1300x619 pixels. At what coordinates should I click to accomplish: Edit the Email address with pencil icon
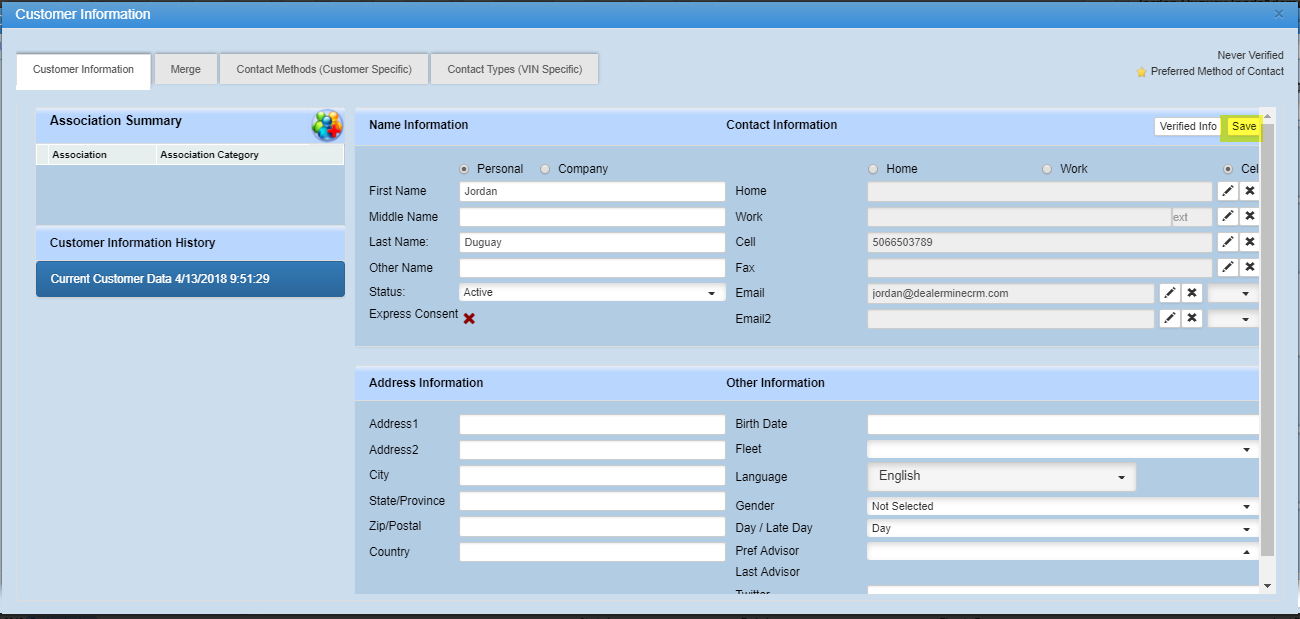coord(1170,293)
